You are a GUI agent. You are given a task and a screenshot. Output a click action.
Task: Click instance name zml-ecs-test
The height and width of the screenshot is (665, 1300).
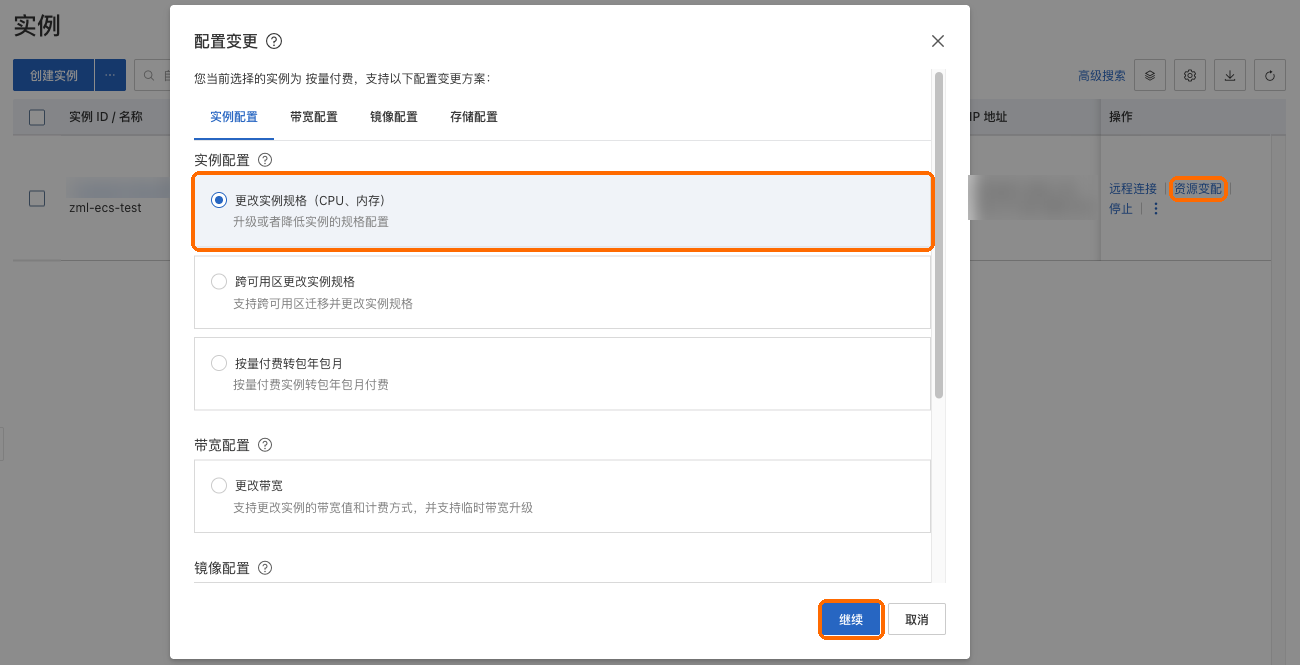(x=105, y=208)
